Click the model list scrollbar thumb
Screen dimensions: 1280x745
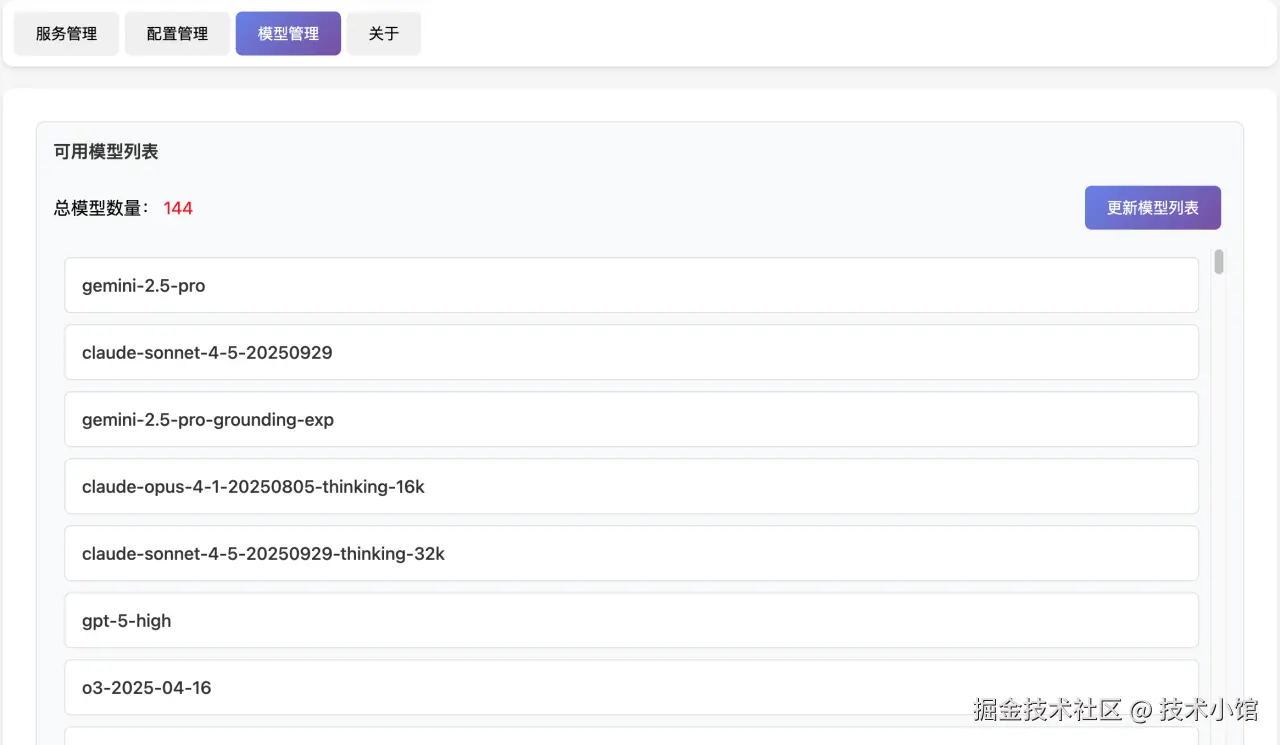coord(1219,262)
